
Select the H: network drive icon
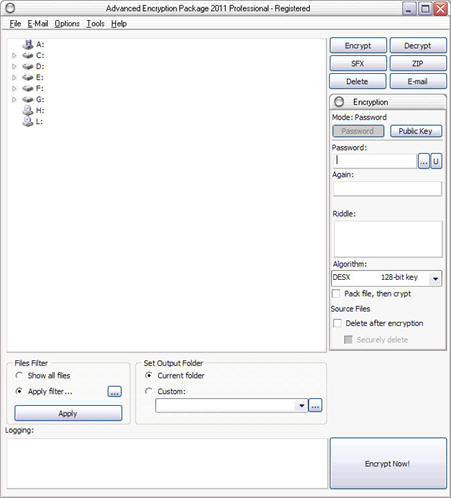(28, 110)
